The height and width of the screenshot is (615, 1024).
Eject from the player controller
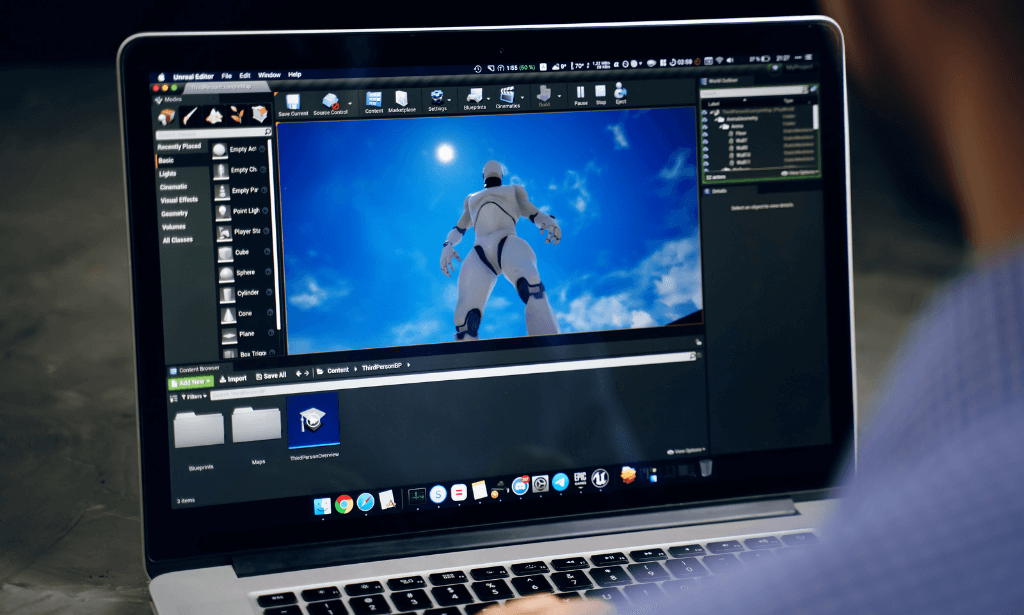pyautogui.click(x=620, y=91)
